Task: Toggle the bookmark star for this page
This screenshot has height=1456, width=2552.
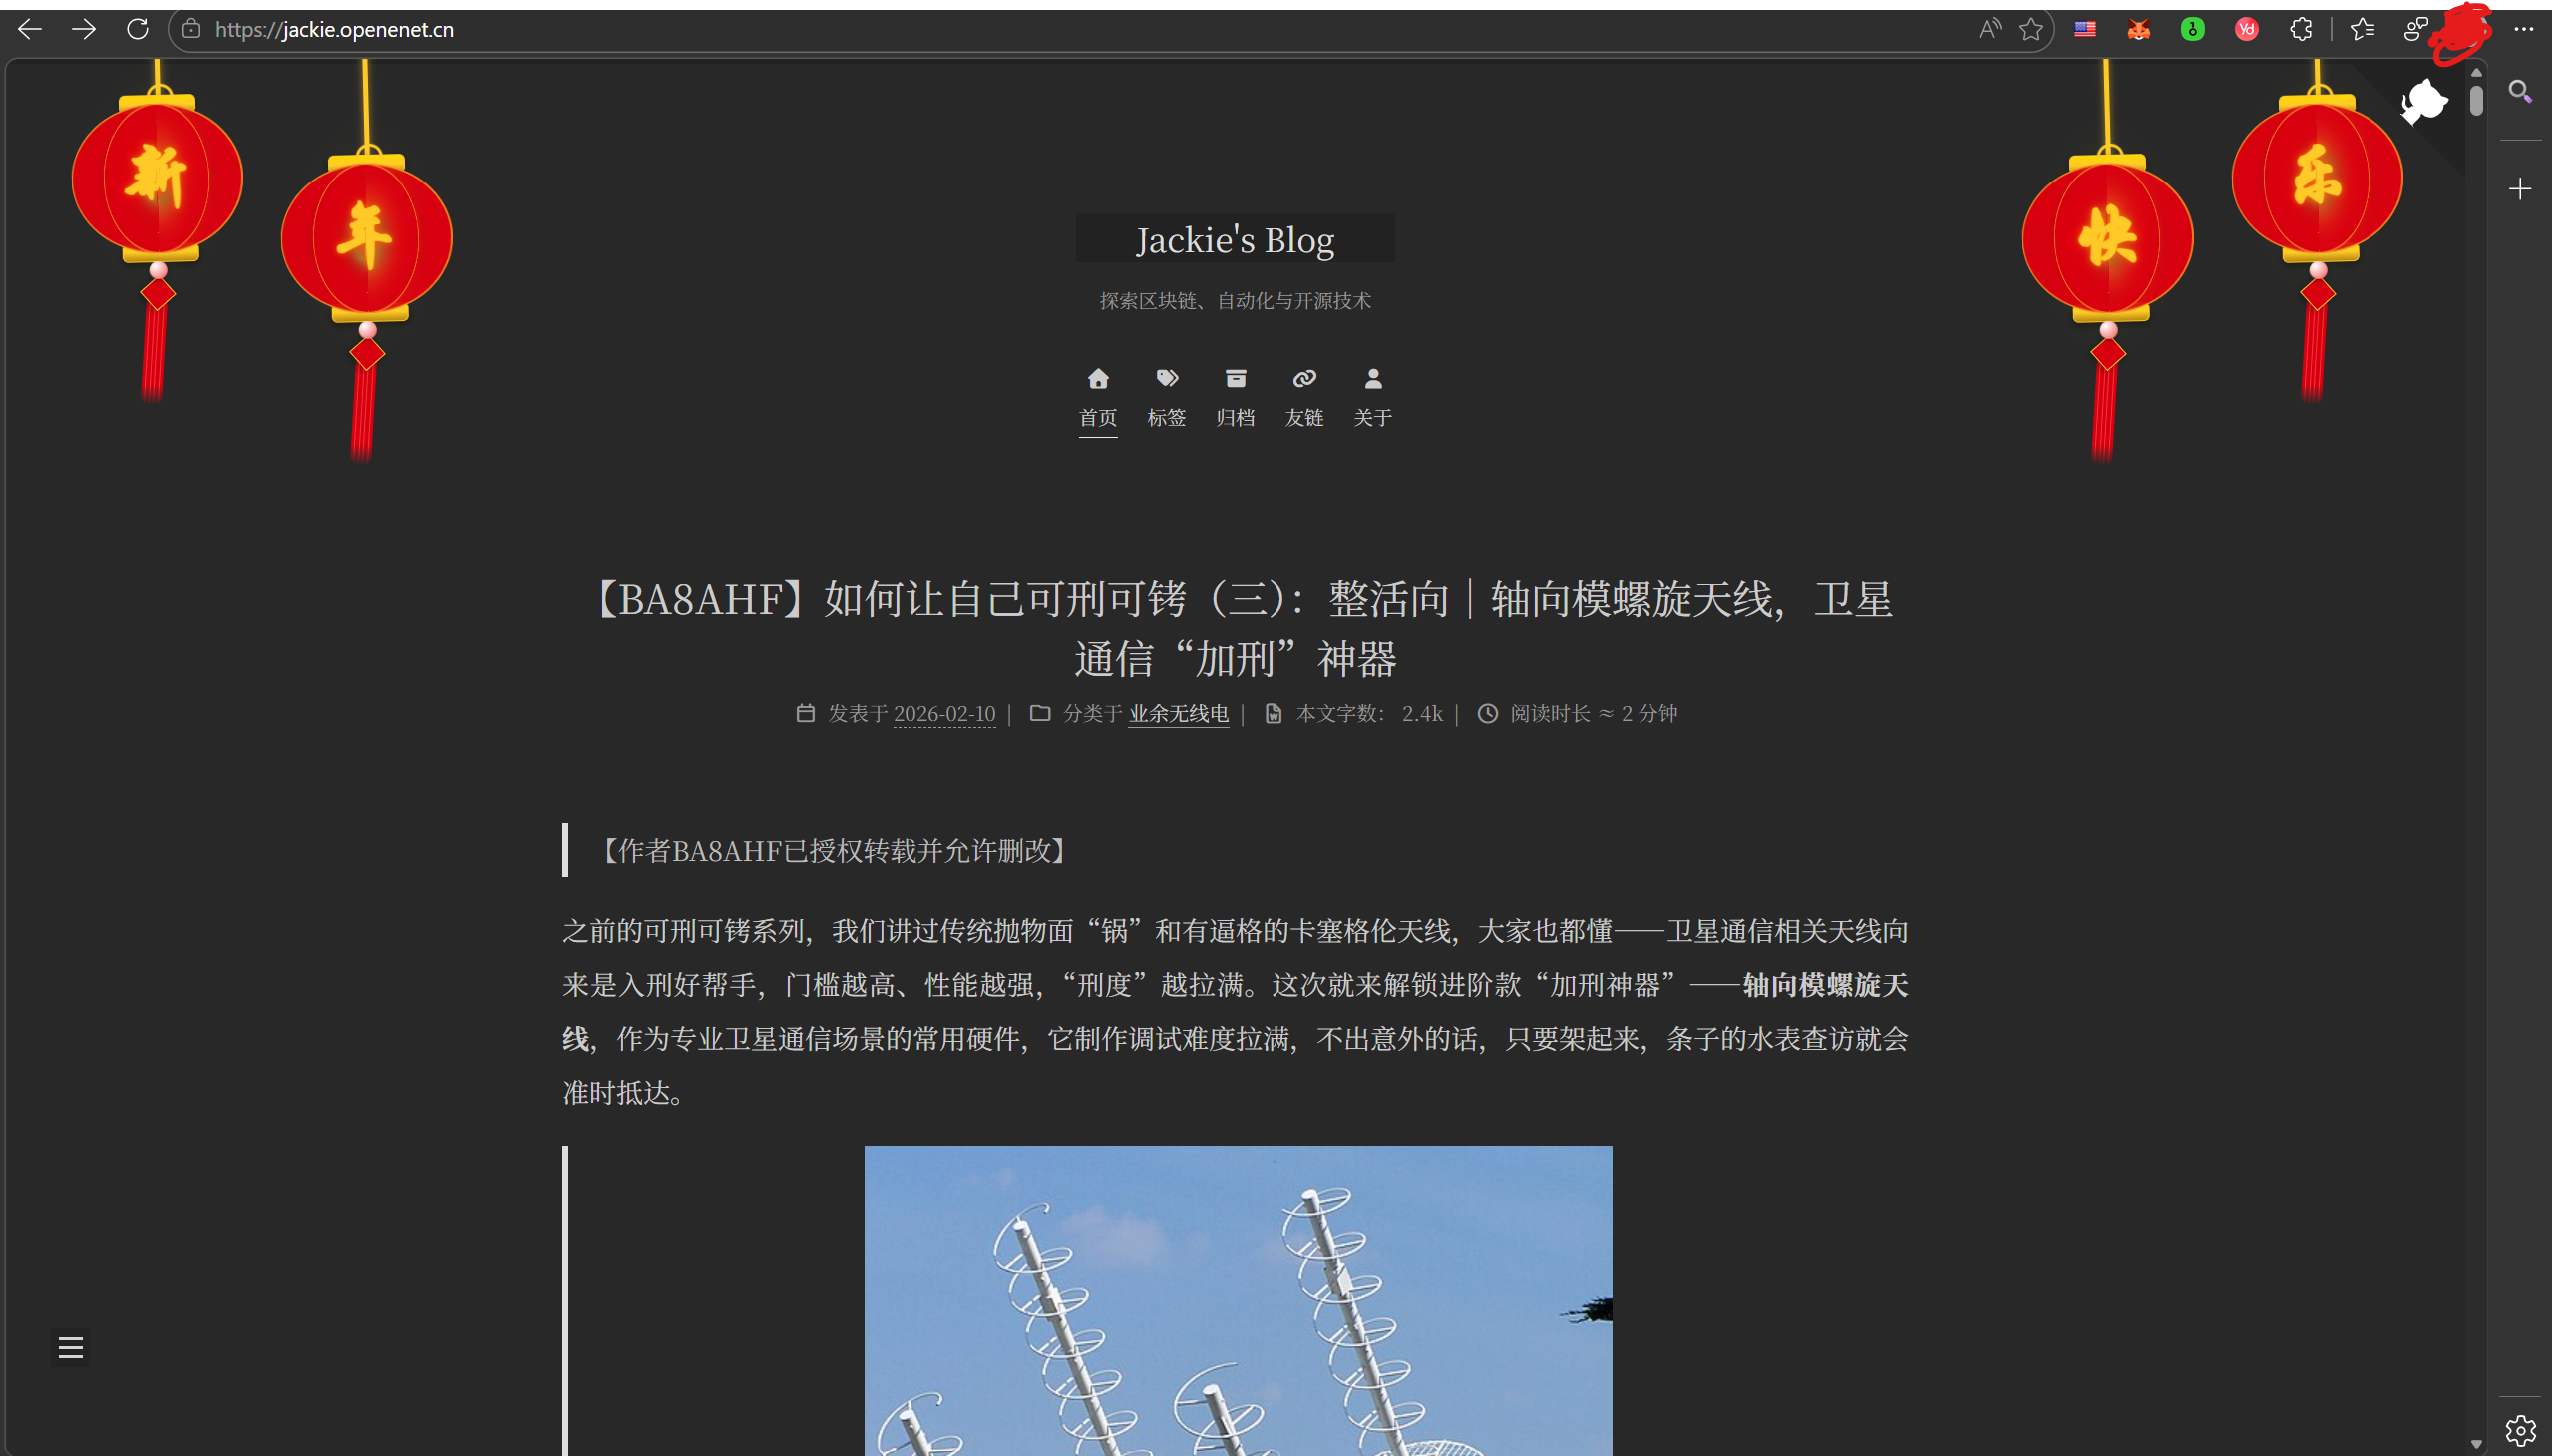Action: tap(2030, 29)
